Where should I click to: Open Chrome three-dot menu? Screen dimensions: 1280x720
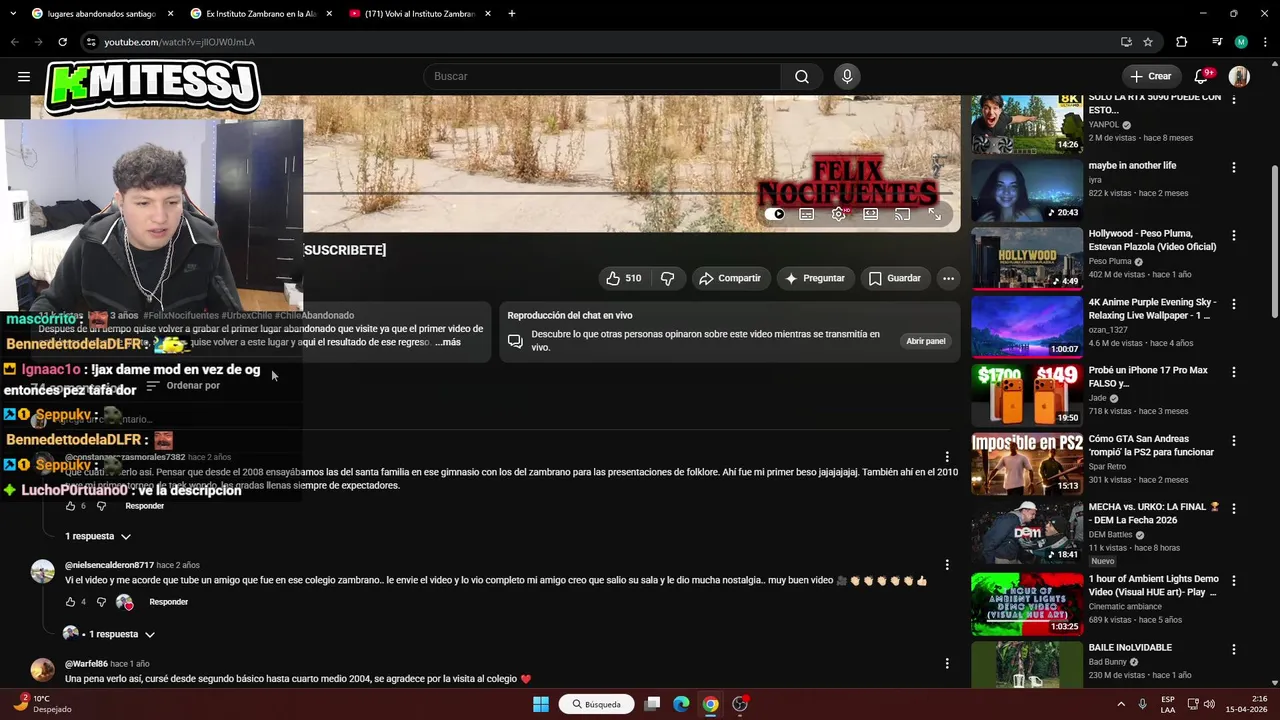[1265, 42]
